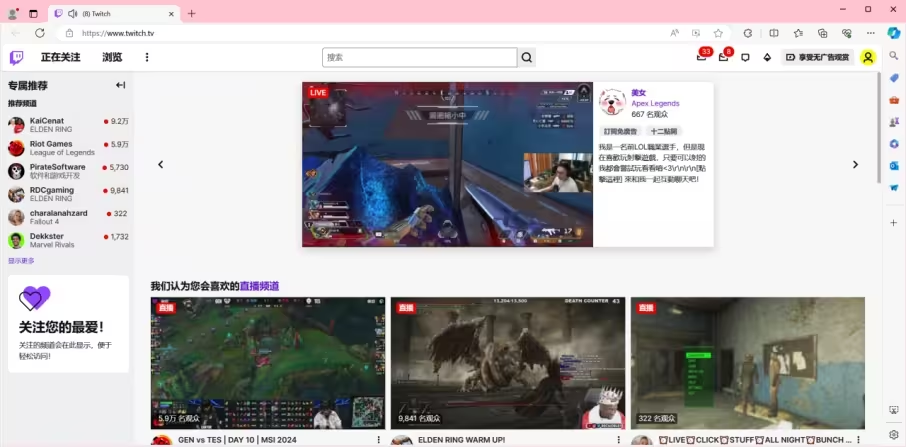Toggle split screen icon
The width and height of the screenshot is (906, 447).
774,33
